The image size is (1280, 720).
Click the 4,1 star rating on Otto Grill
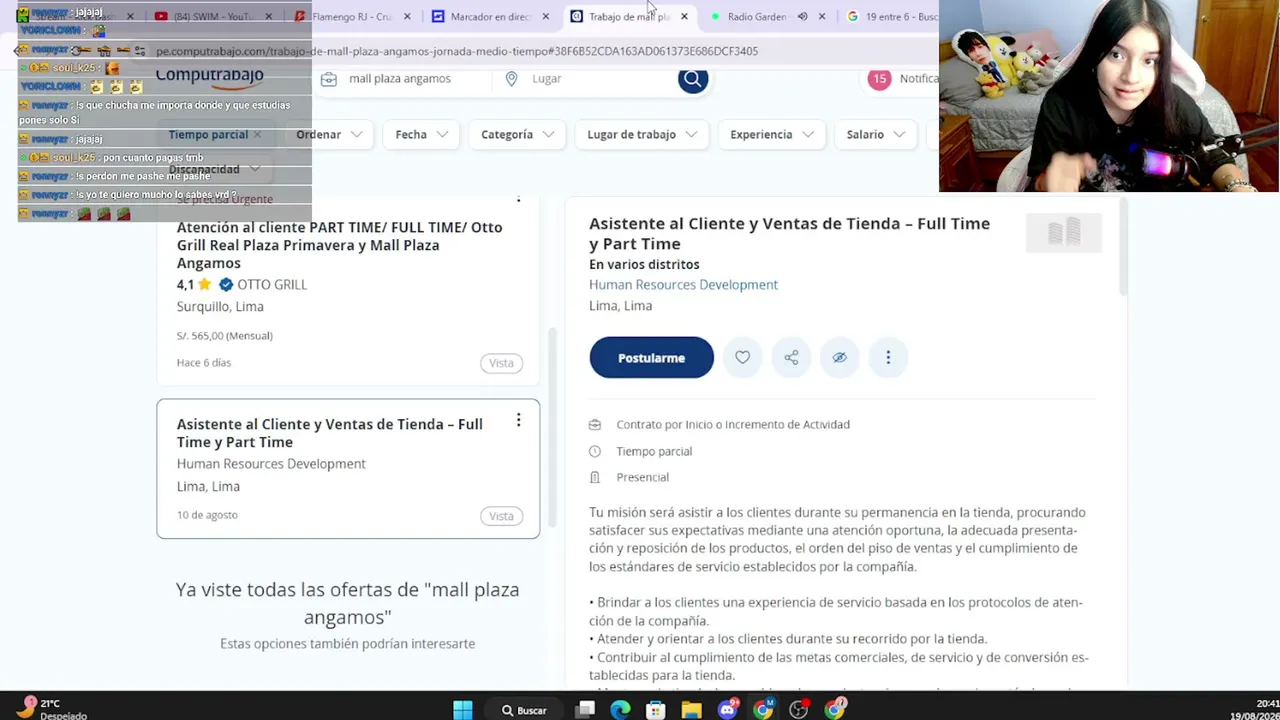click(x=194, y=285)
